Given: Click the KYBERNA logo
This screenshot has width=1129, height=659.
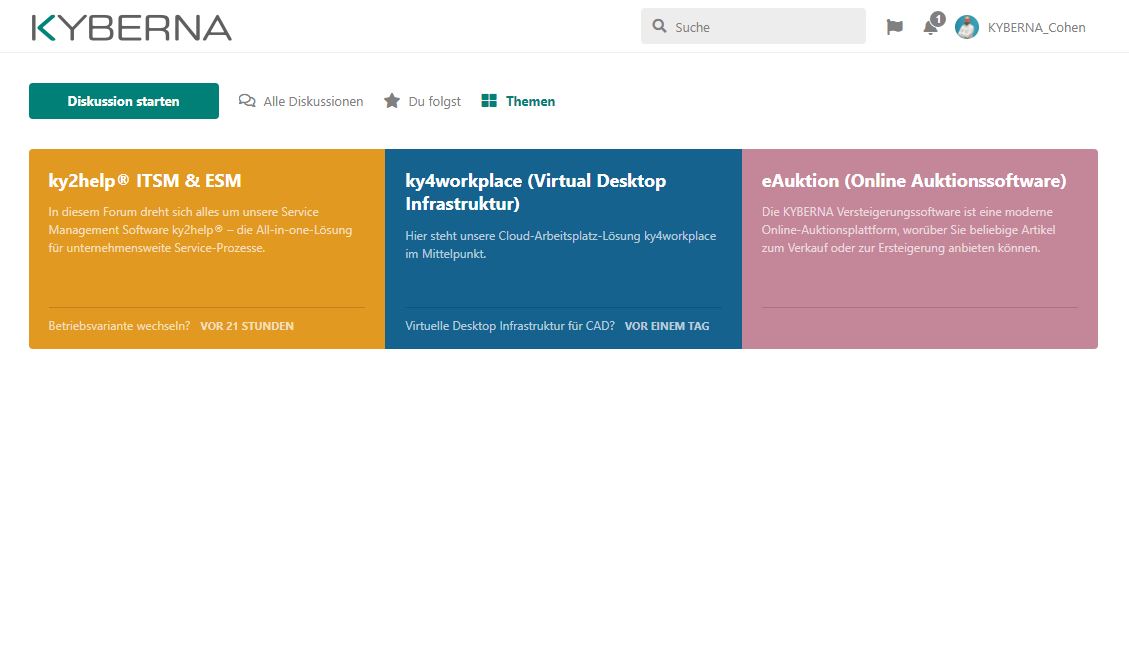Looking at the screenshot, I should (x=132, y=27).
